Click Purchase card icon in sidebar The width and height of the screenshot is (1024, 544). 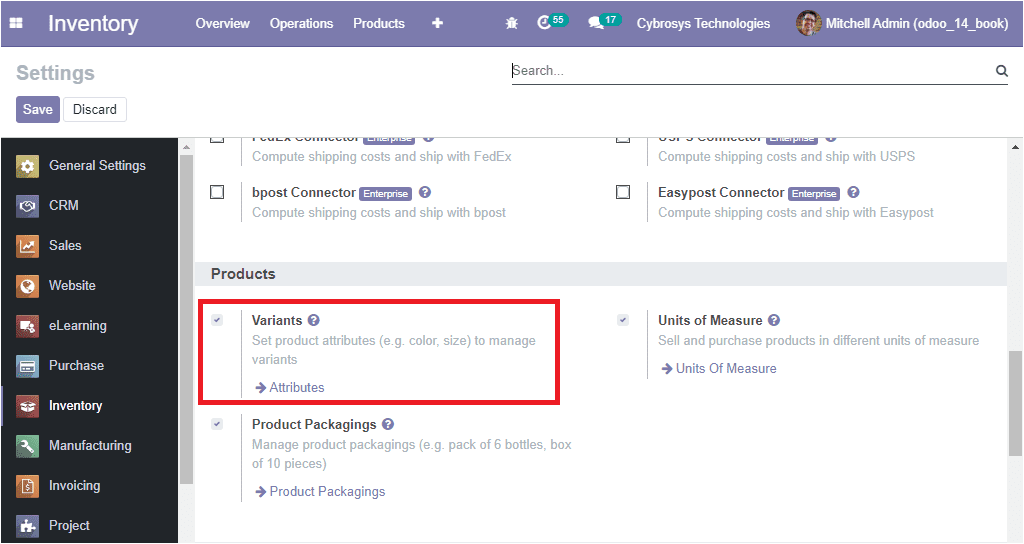tap(27, 366)
